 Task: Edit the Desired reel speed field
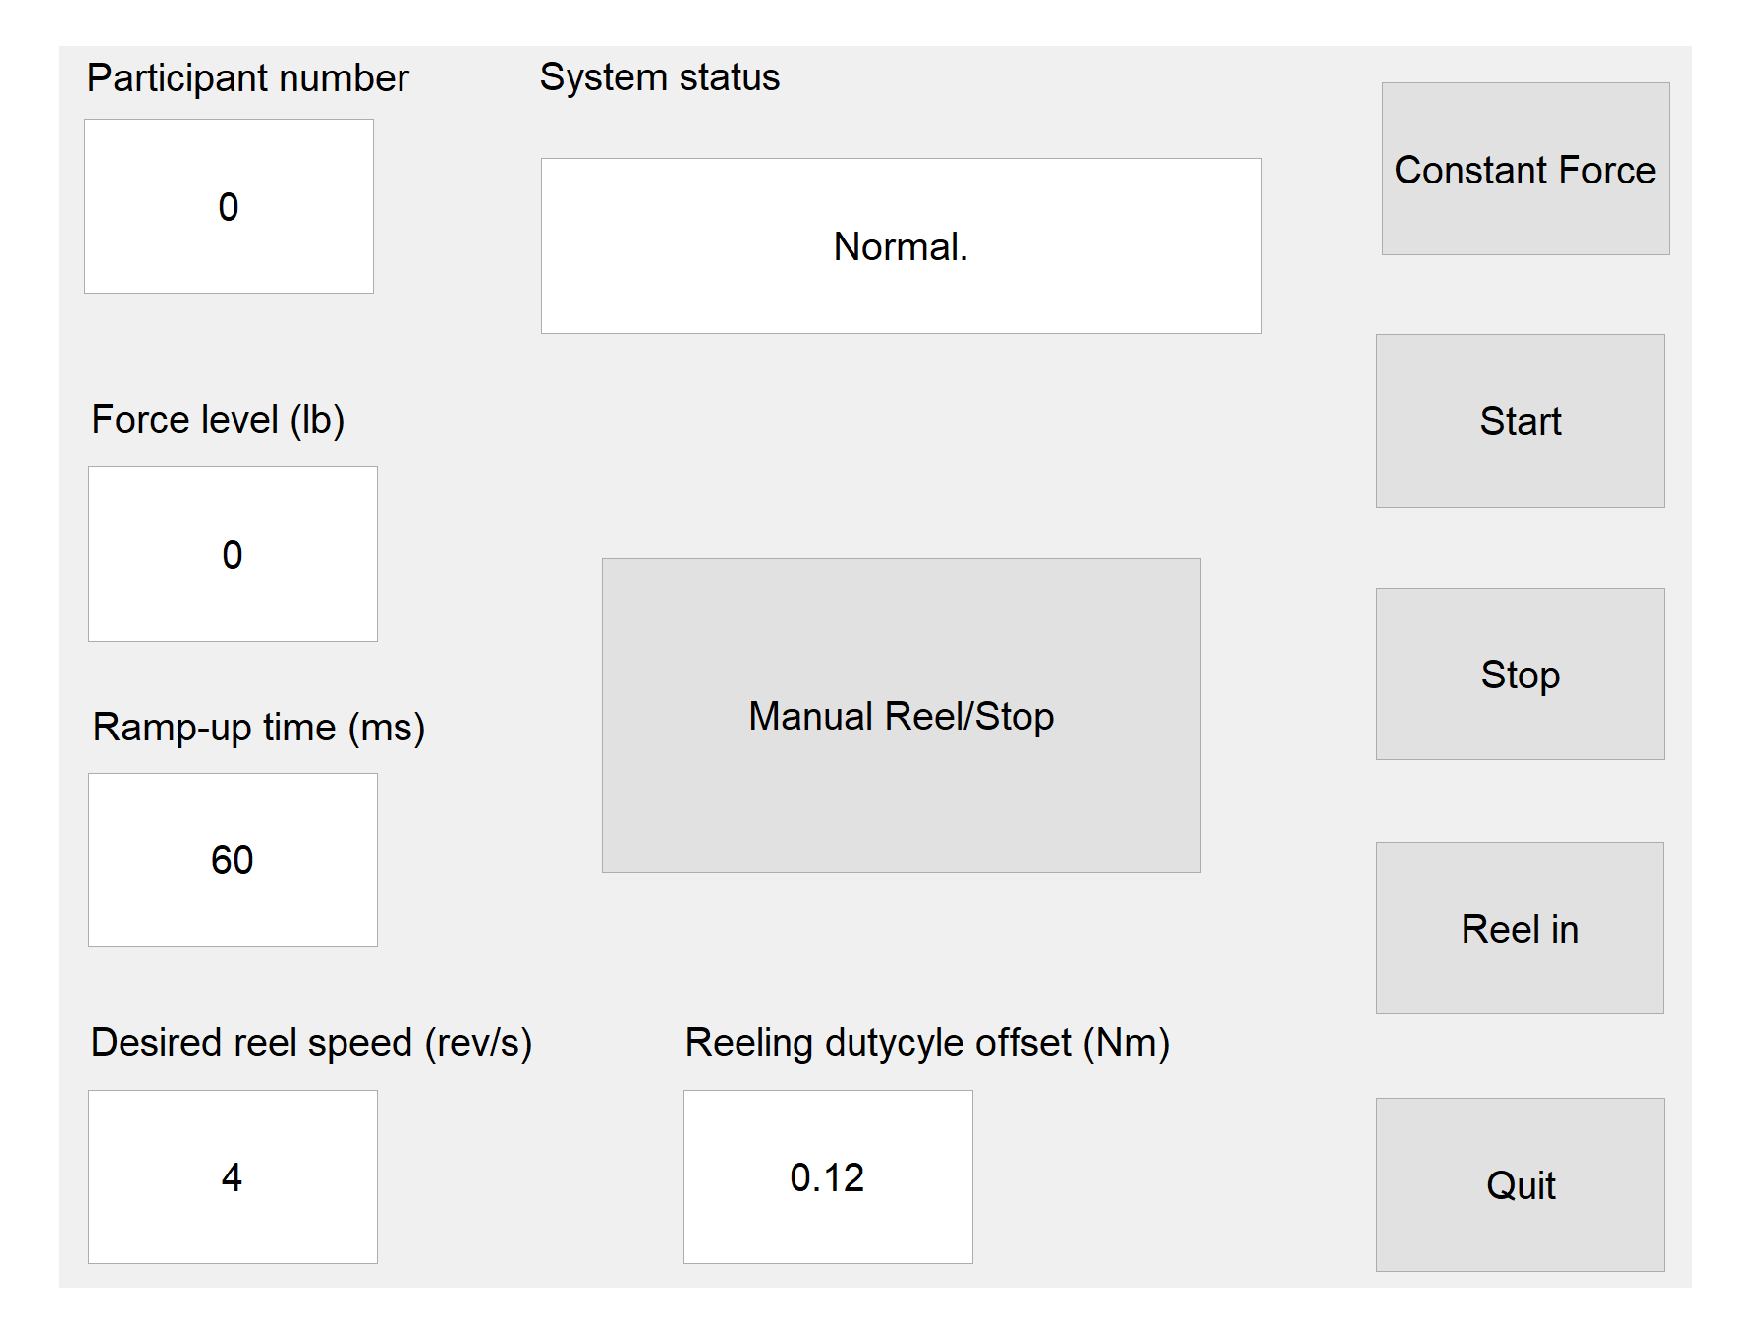[232, 1177]
